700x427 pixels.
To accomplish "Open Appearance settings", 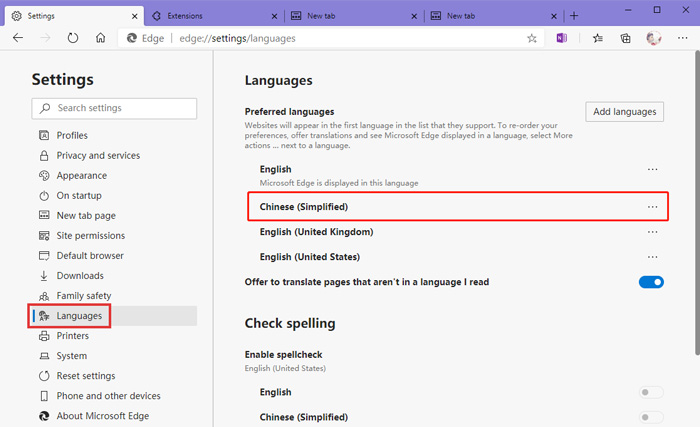I will click(x=82, y=176).
